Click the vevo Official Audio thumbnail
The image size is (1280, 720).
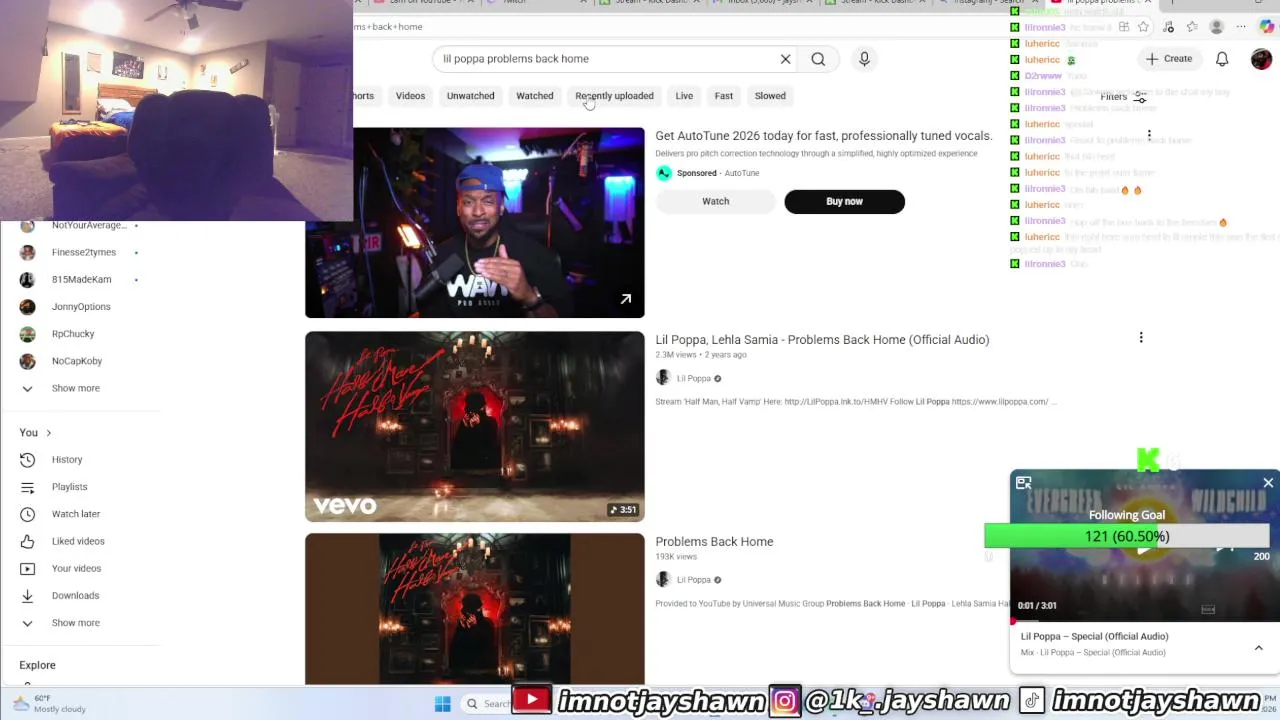pyautogui.click(x=475, y=426)
